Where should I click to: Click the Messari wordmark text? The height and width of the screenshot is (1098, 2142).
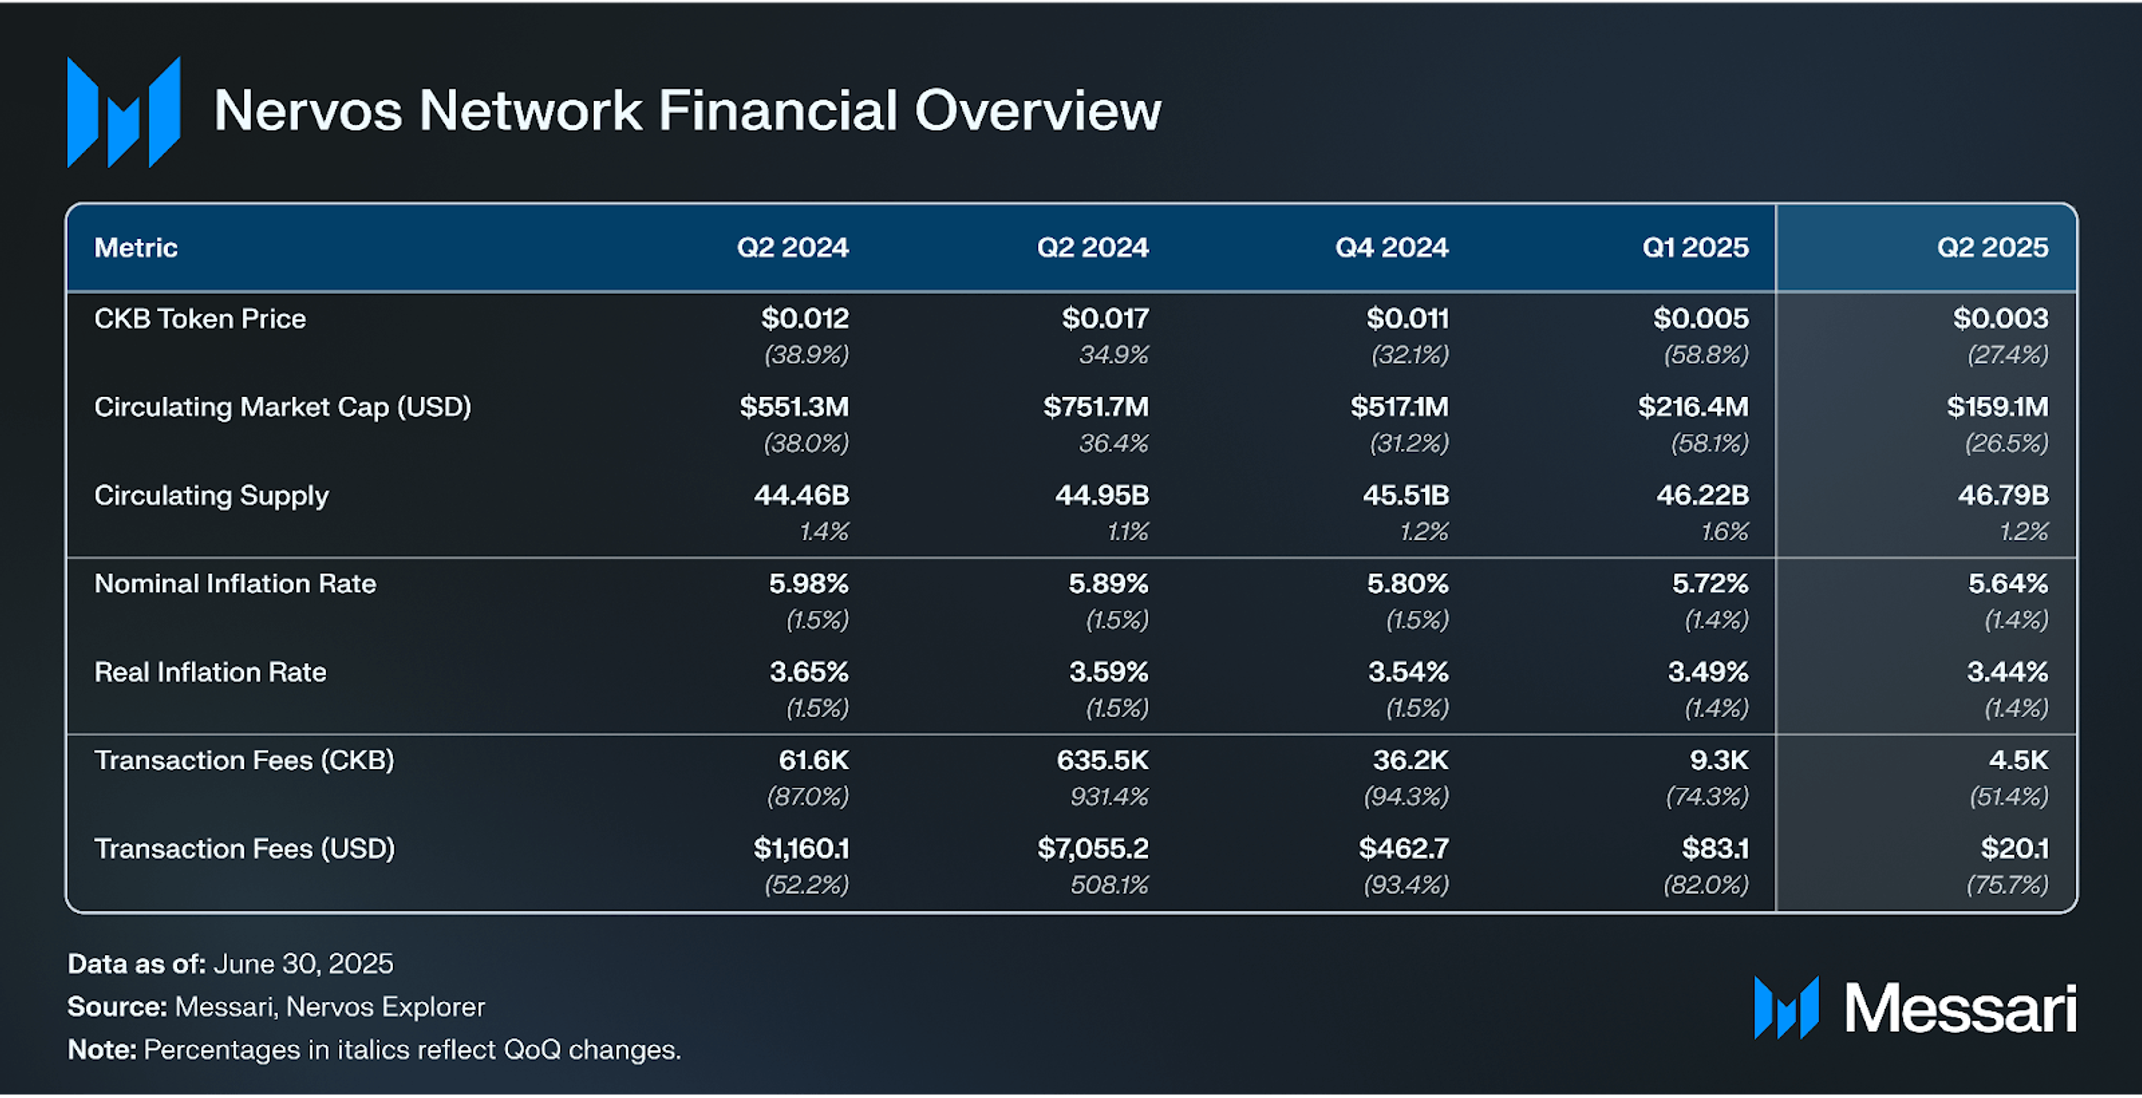click(x=1960, y=1008)
